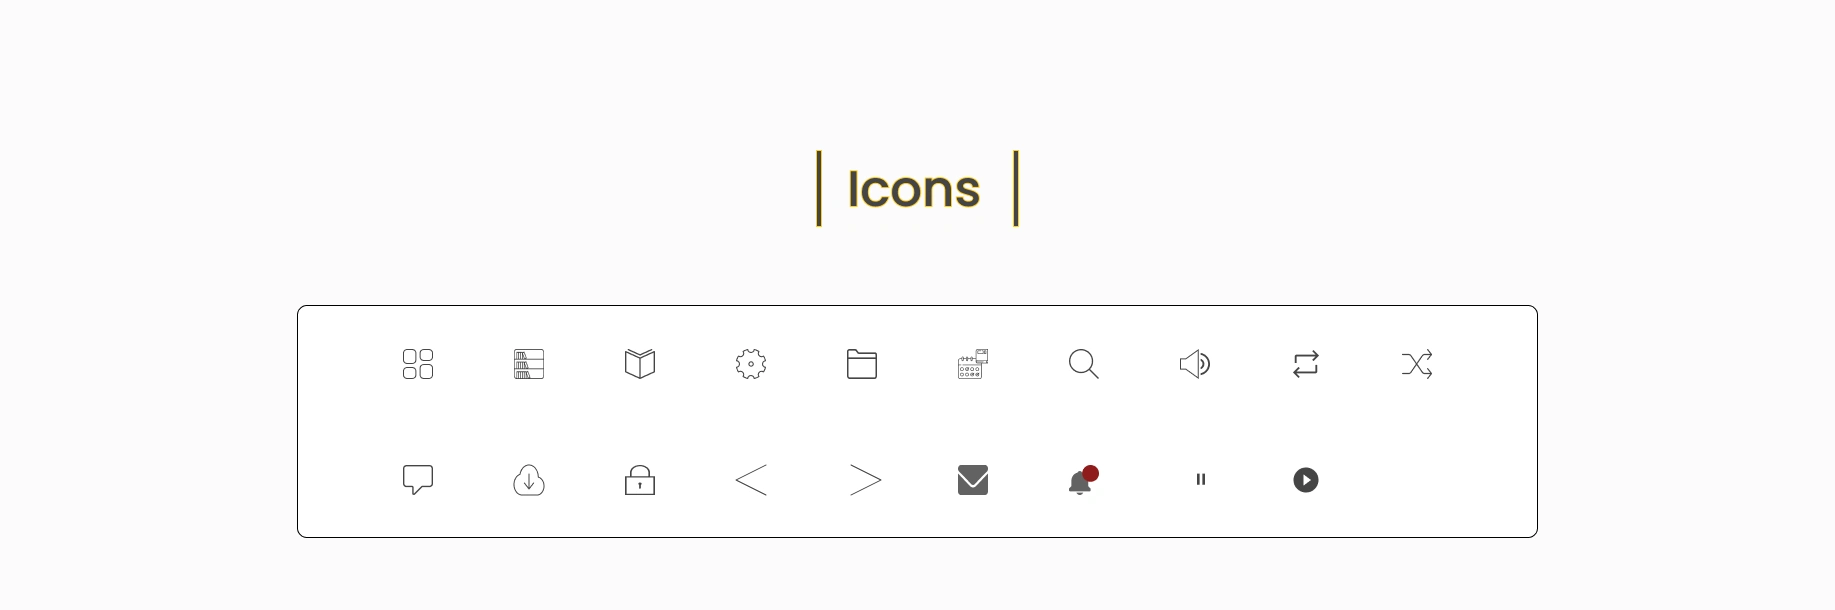Open the filled envelope mail icon
Viewport: 1835px width, 610px height.
tap(973, 480)
